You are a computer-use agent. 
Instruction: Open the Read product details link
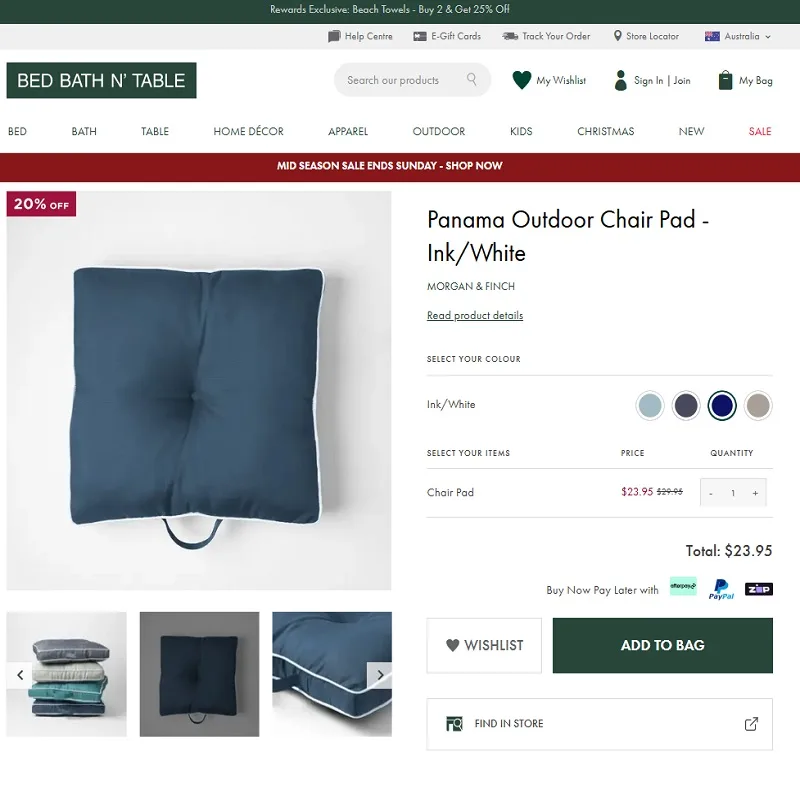point(475,316)
